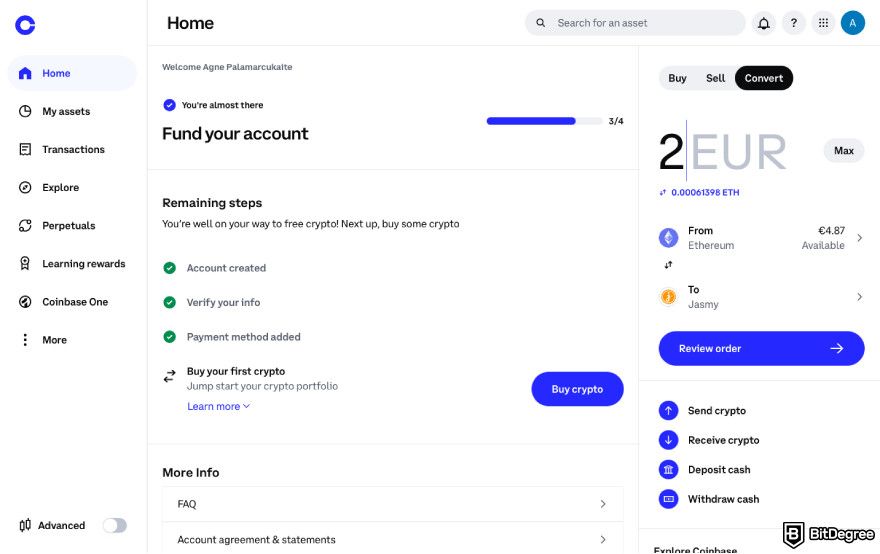The width and height of the screenshot is (880, 554).
Task: Click the Home page title
Action: pyautogui.click(x=190, y=23)
